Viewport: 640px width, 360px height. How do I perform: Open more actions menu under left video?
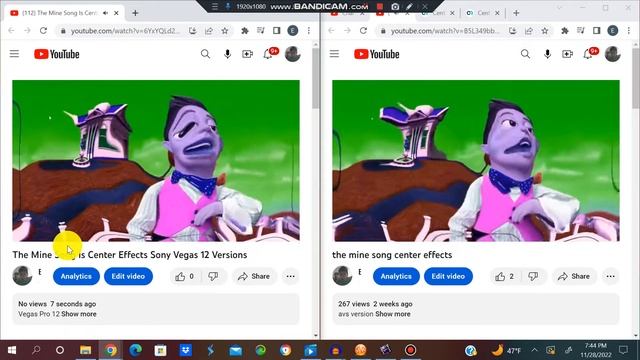(x=291, y=276)
